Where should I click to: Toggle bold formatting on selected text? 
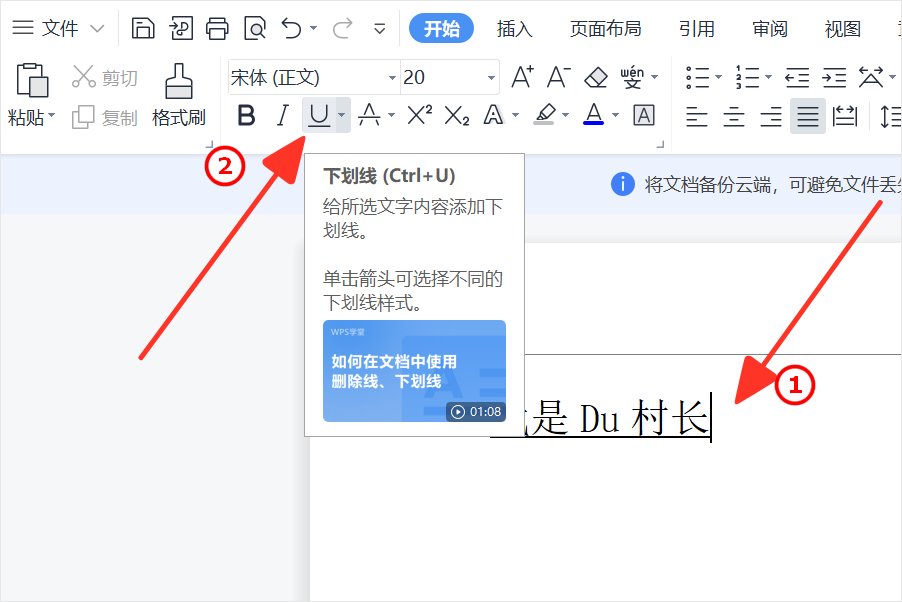(x=246, y=116)
